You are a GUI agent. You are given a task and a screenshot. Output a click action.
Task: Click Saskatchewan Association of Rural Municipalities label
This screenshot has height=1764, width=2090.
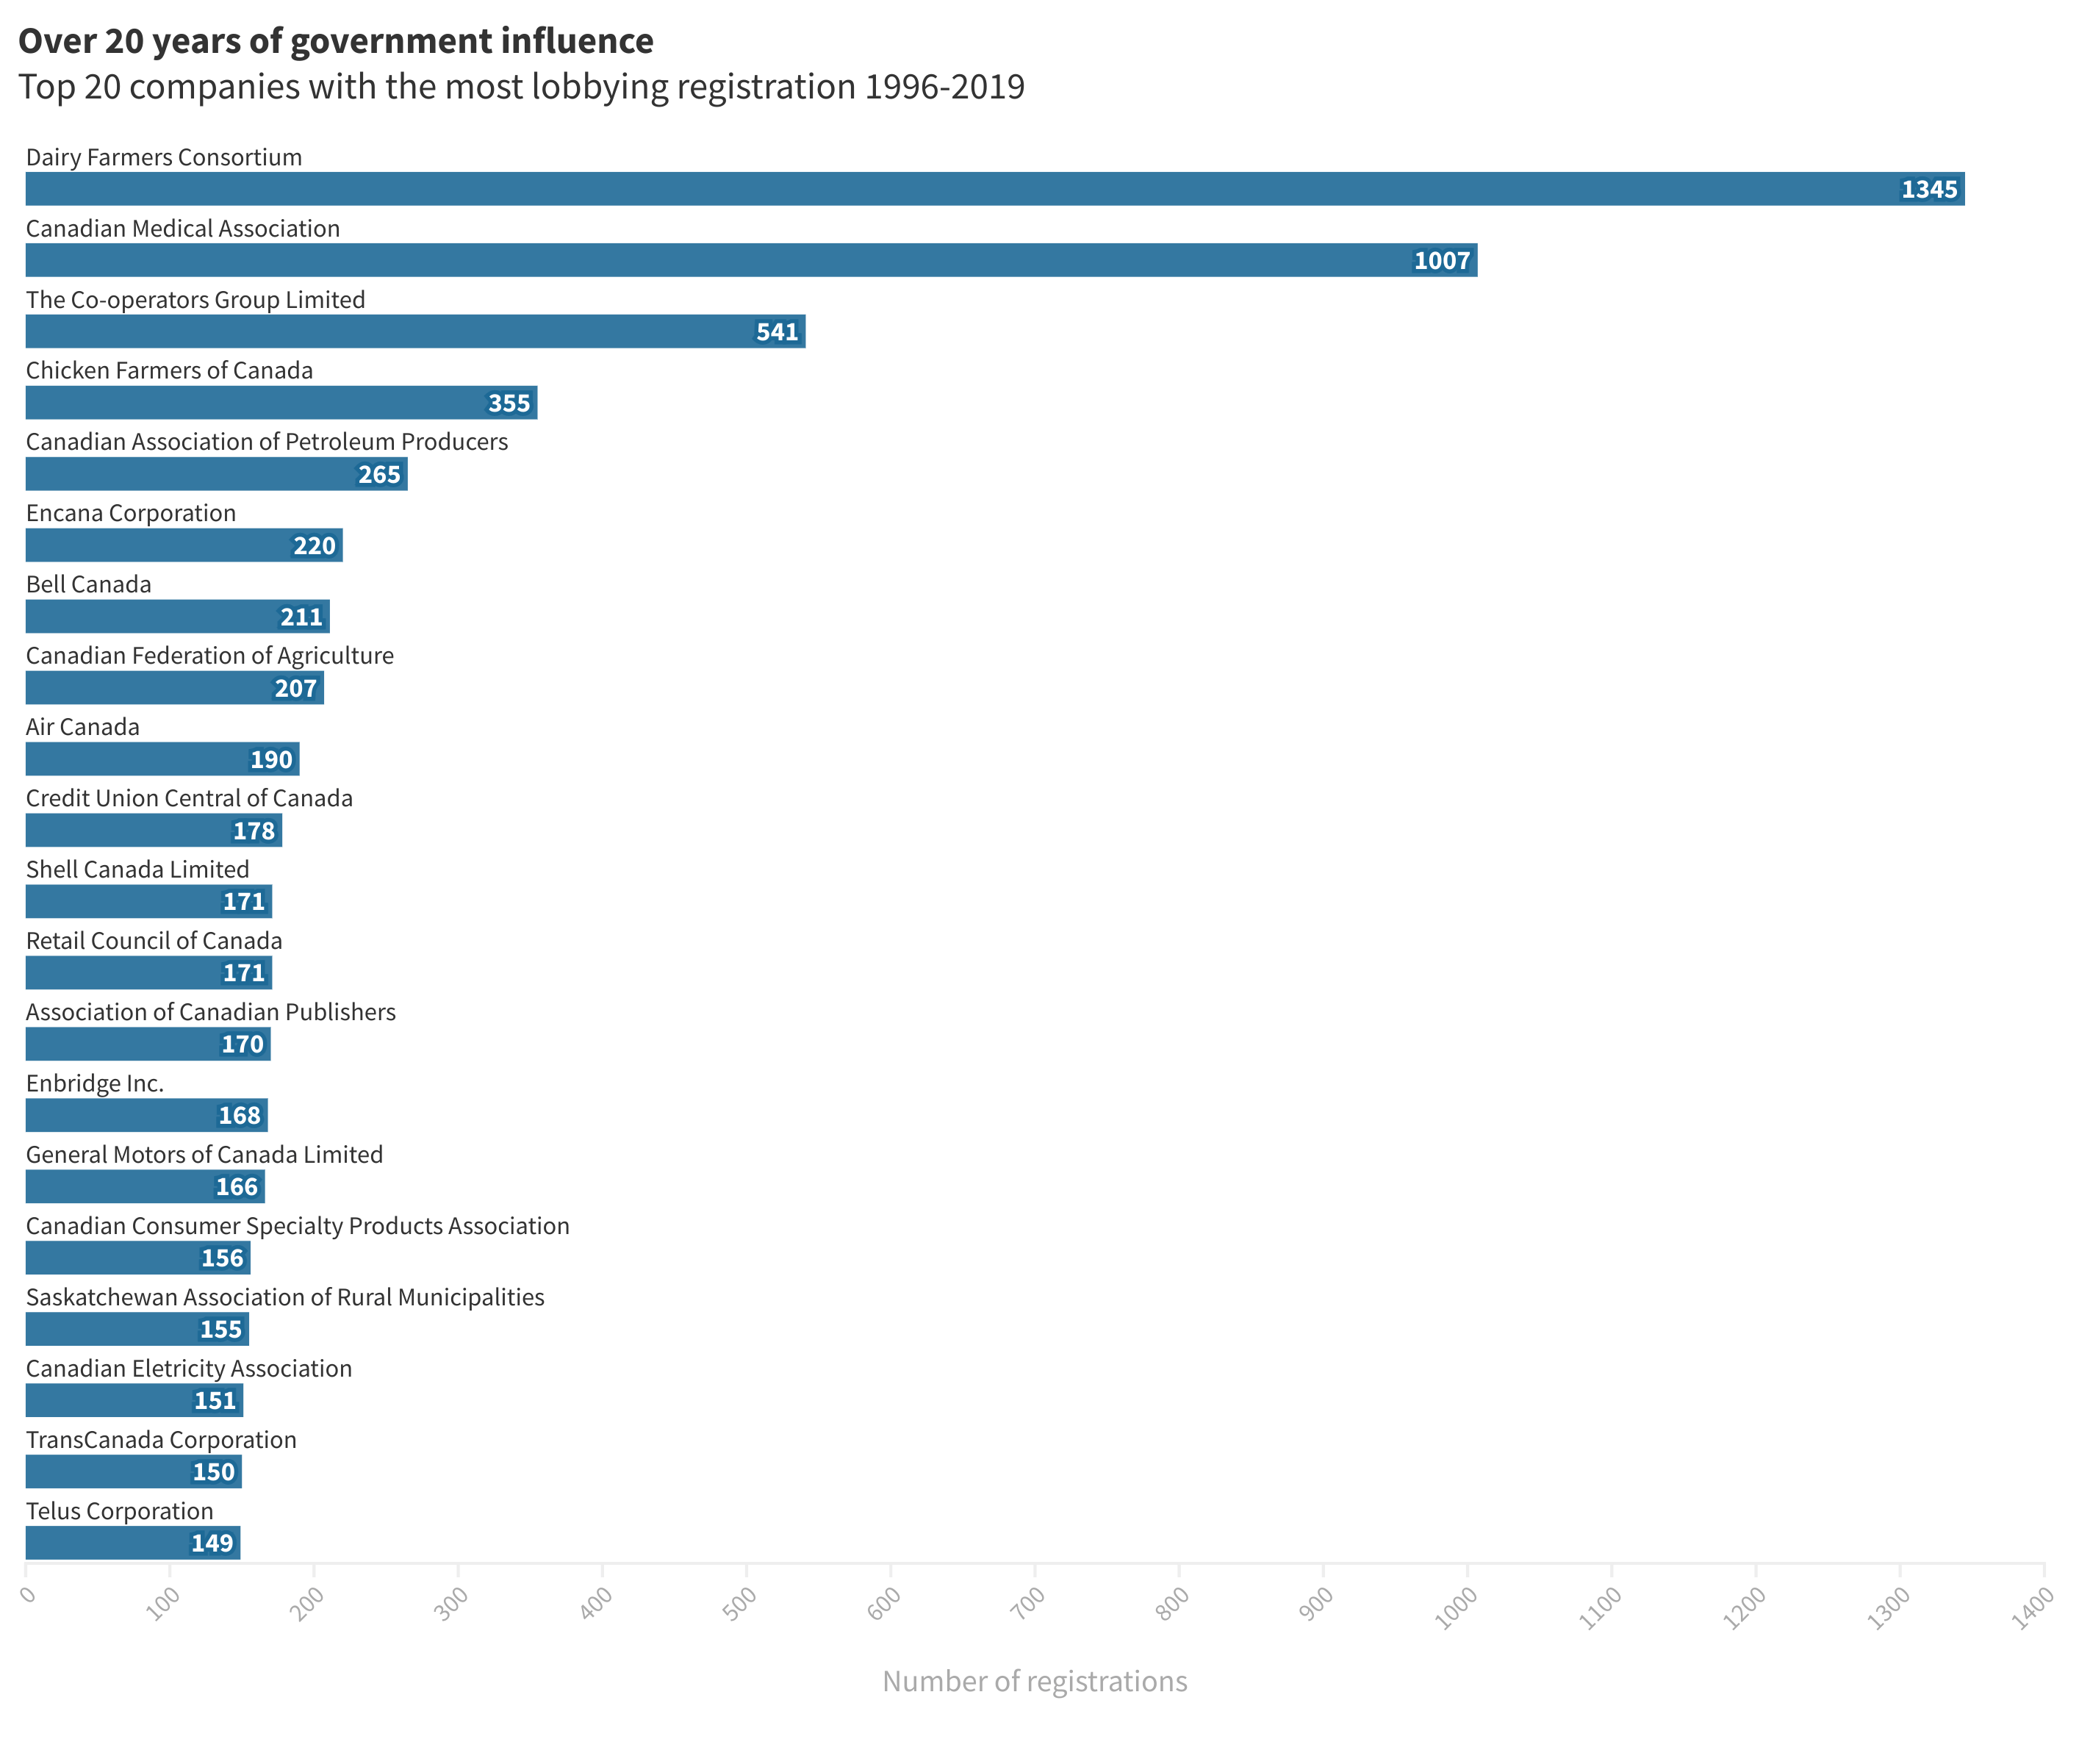(x=285, y=1297)
